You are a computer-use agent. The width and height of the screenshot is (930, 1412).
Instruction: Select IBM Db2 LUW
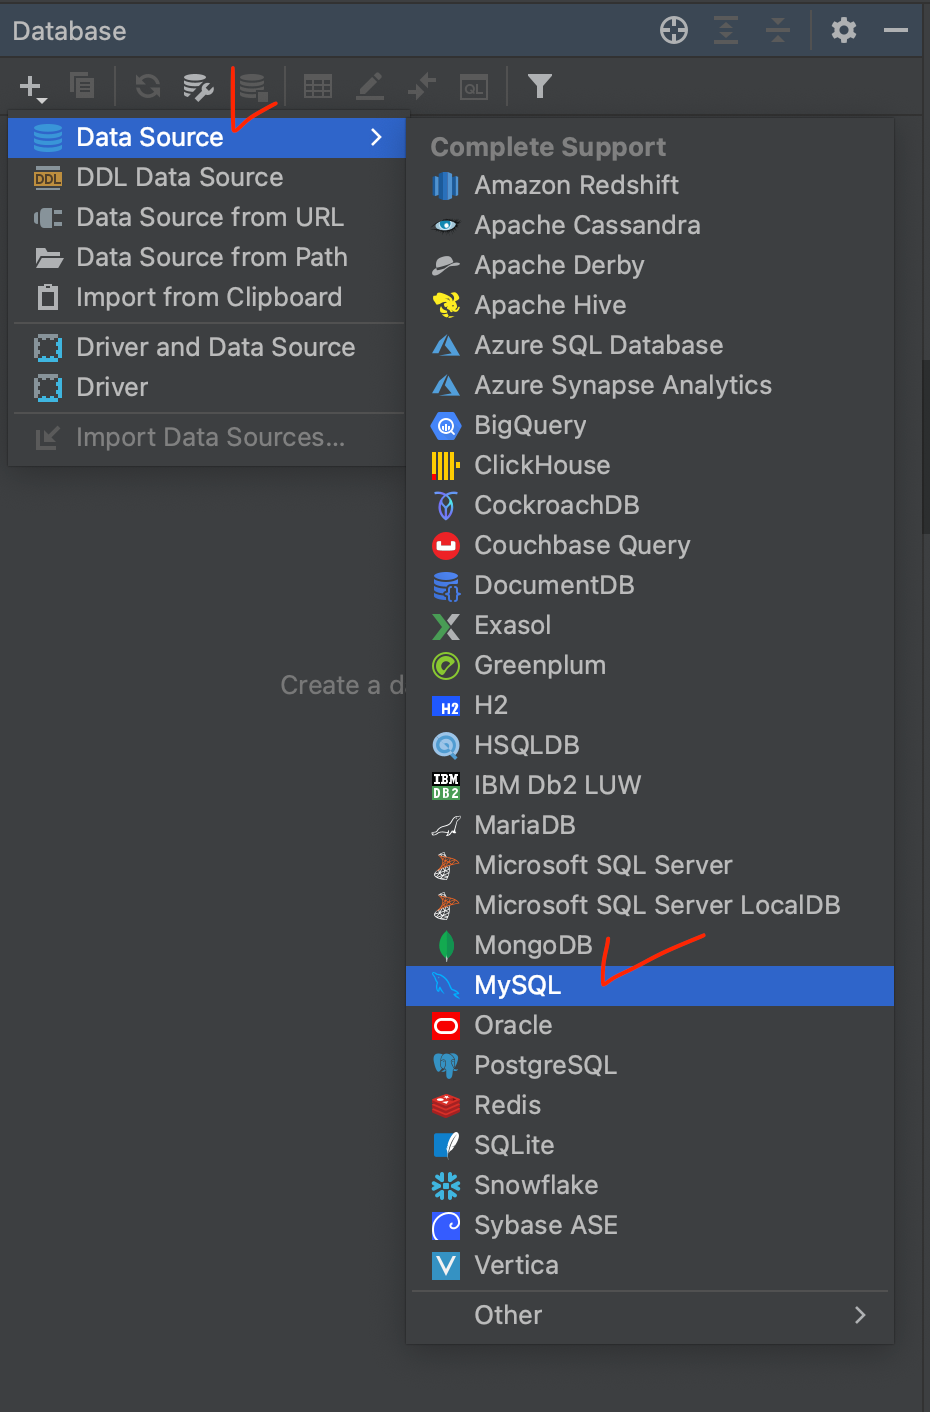(650, 785)
